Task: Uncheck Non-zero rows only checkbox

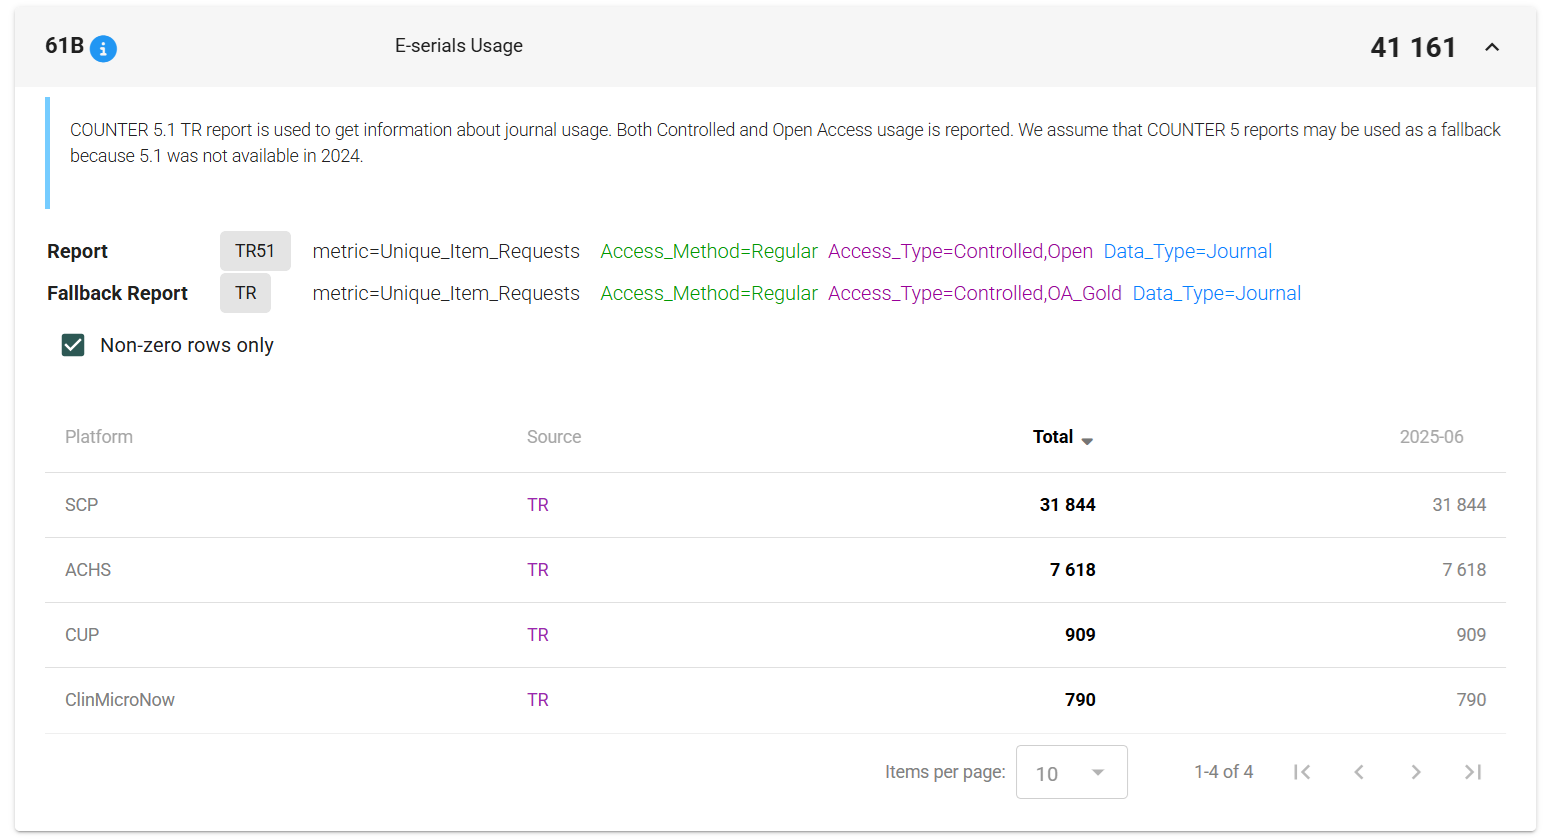Action: pos(73,345)
